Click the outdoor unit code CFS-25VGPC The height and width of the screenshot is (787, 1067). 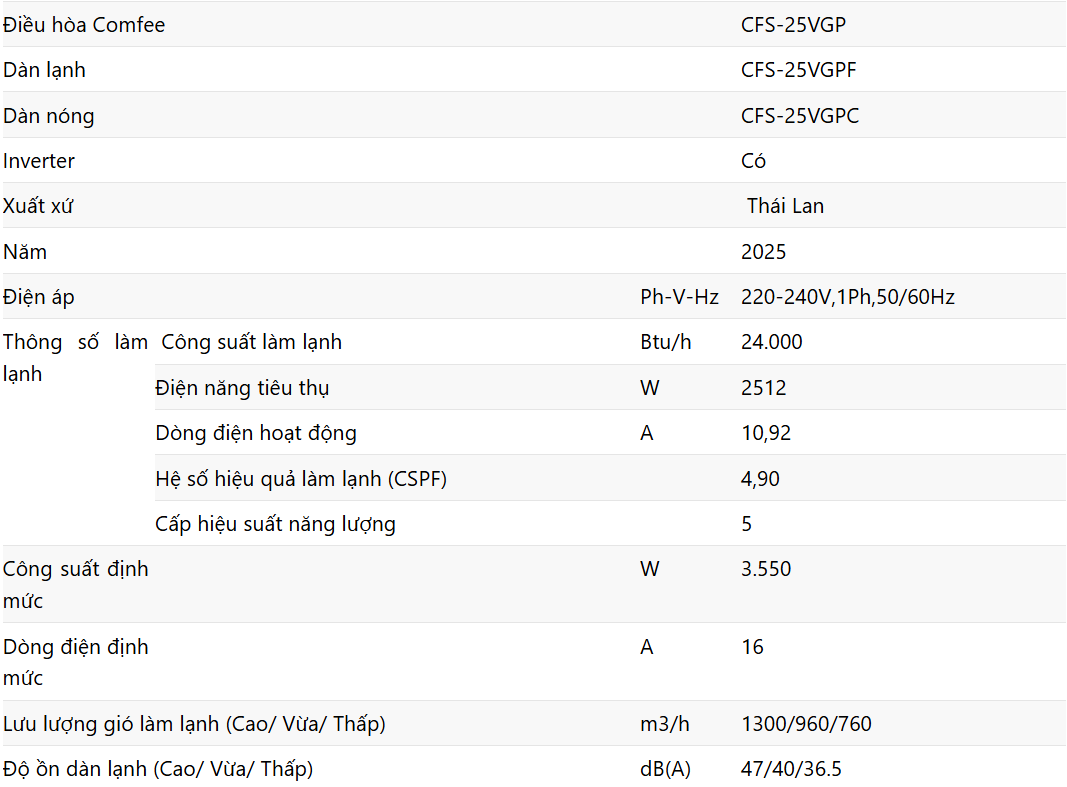(799, 116)
